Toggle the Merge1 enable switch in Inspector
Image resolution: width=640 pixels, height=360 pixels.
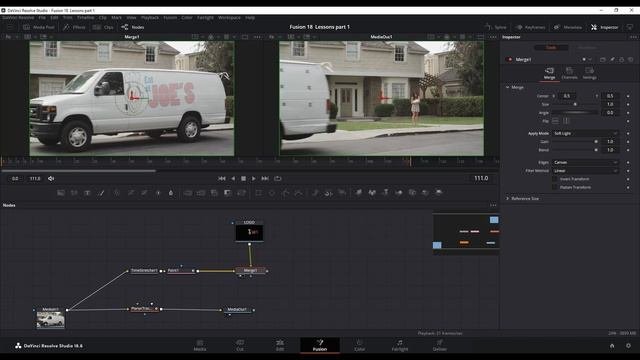(x=509, y=60)
